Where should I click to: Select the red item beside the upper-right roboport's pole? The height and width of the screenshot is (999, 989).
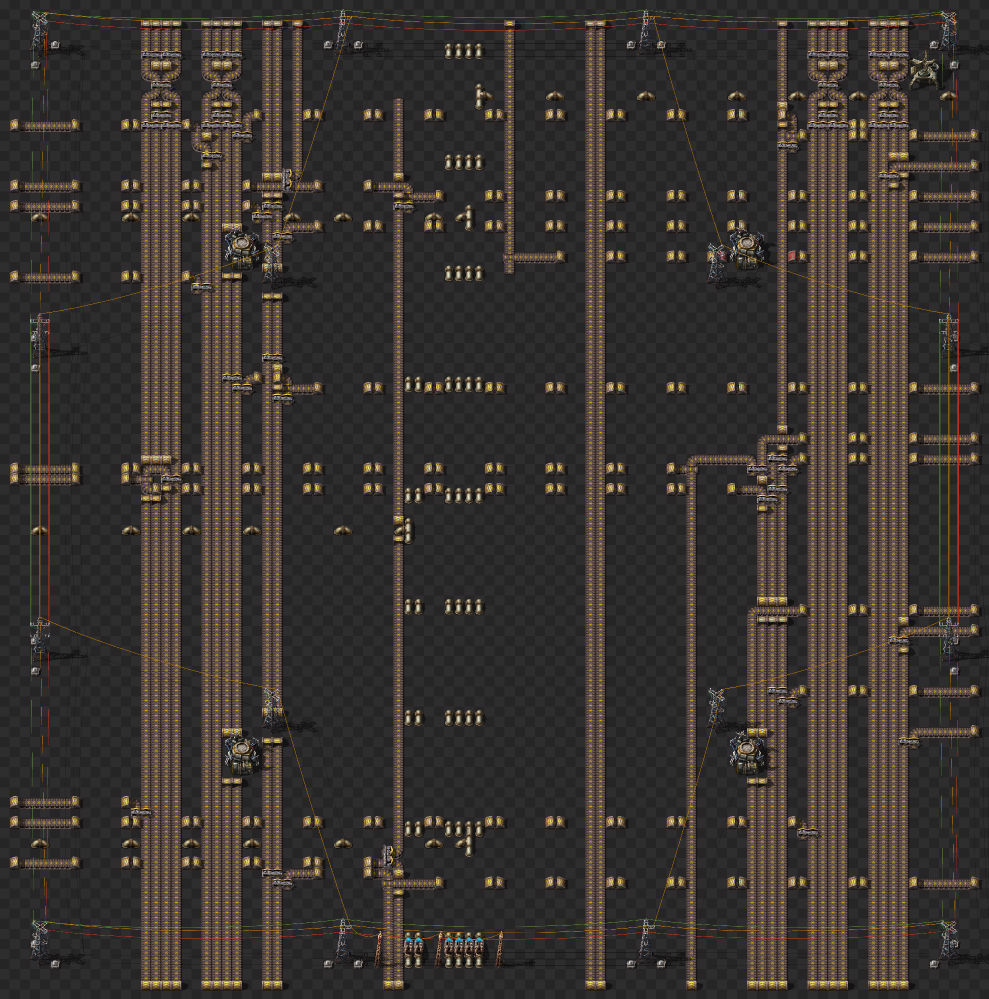point(723,255)
